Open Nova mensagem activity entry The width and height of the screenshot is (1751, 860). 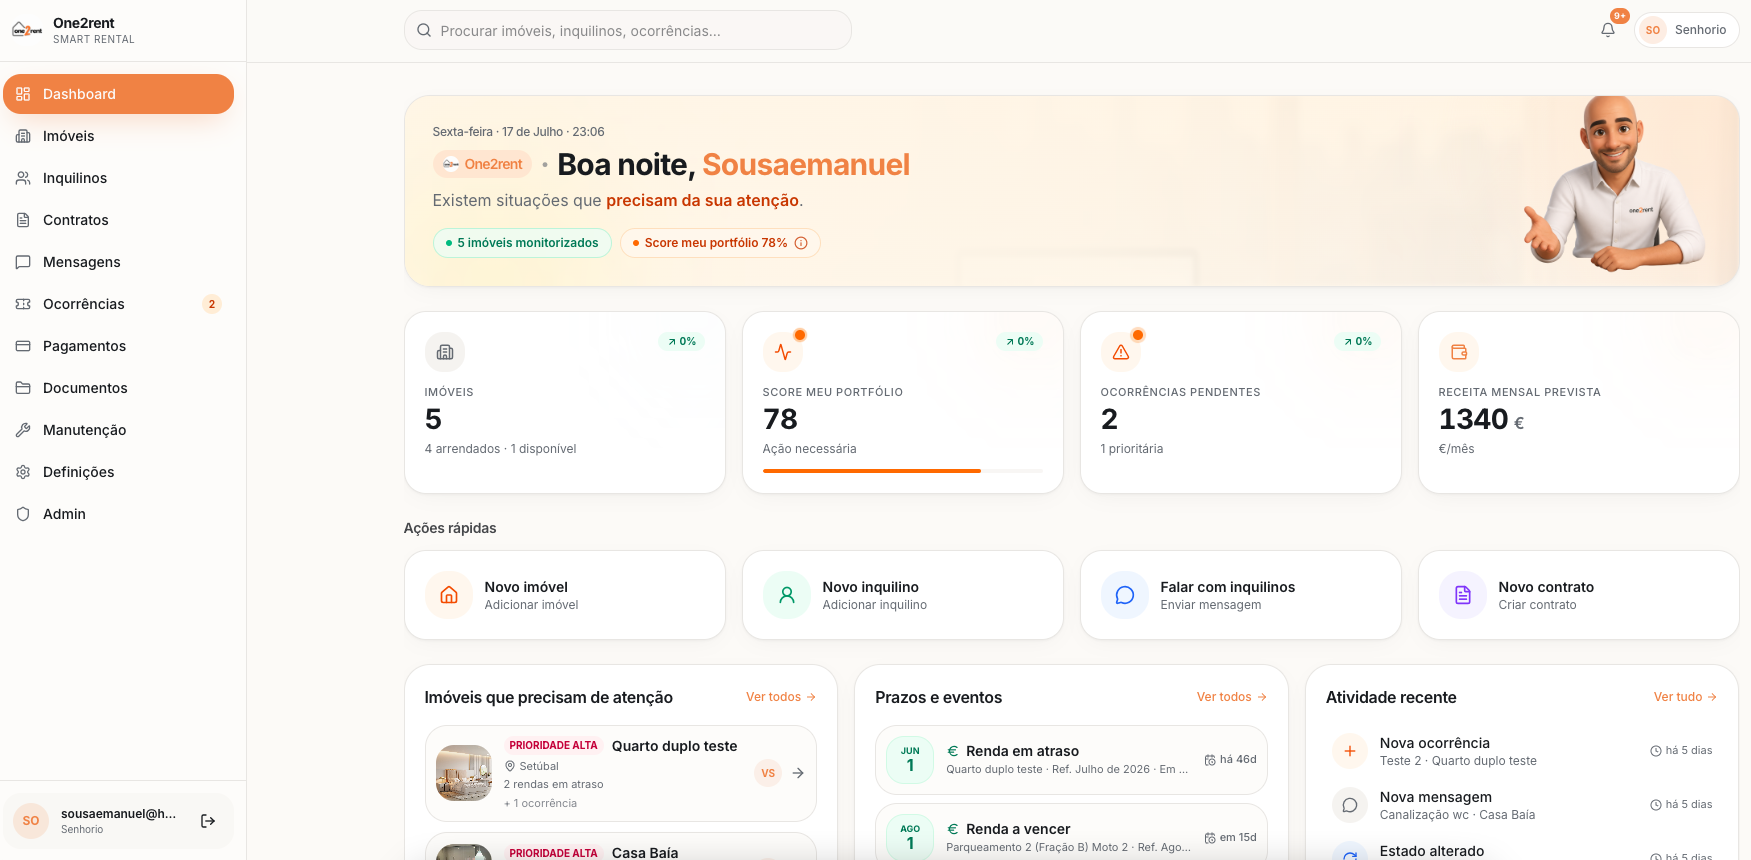[1522, 805]
